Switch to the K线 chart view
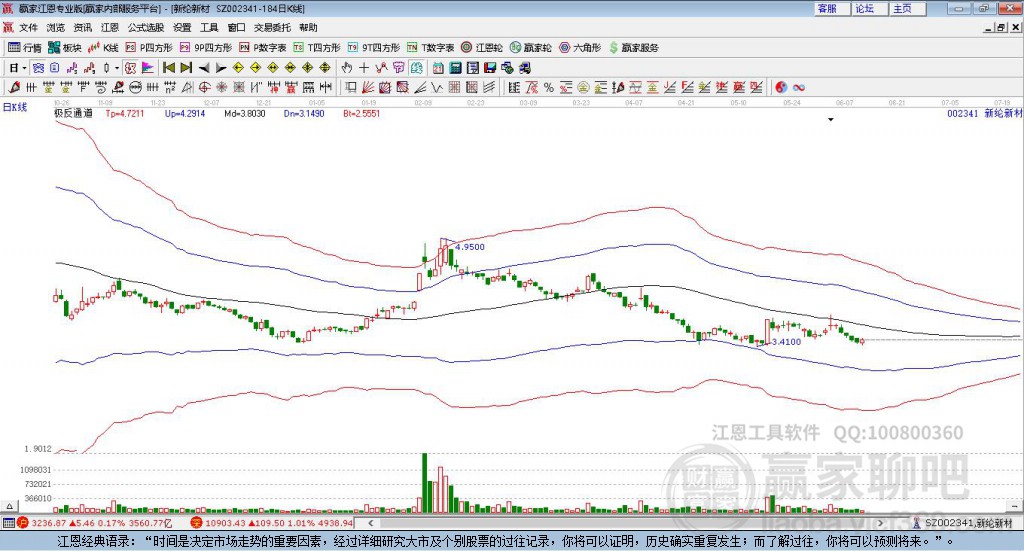This screenshot has width=1024, height=551. [x=103, y=48]
